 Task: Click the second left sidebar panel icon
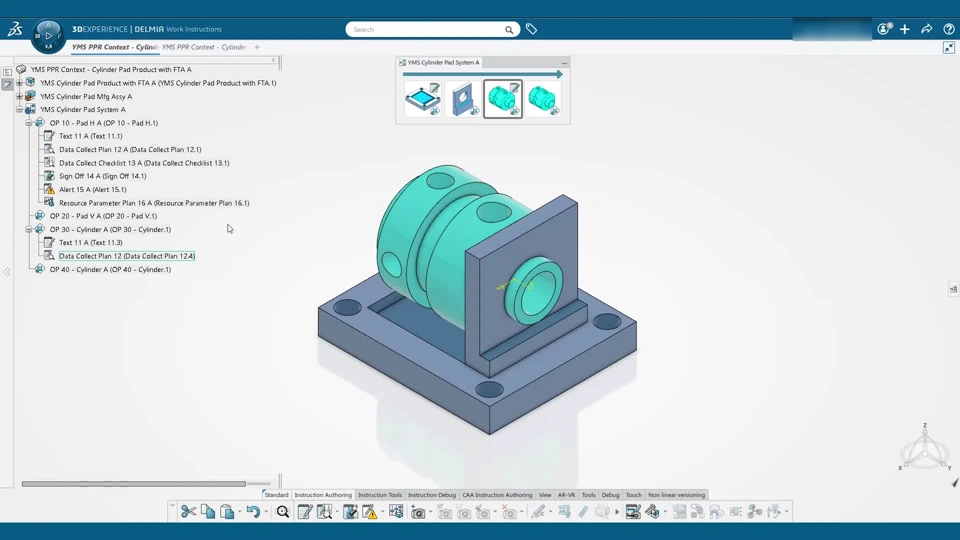[7, 85]
